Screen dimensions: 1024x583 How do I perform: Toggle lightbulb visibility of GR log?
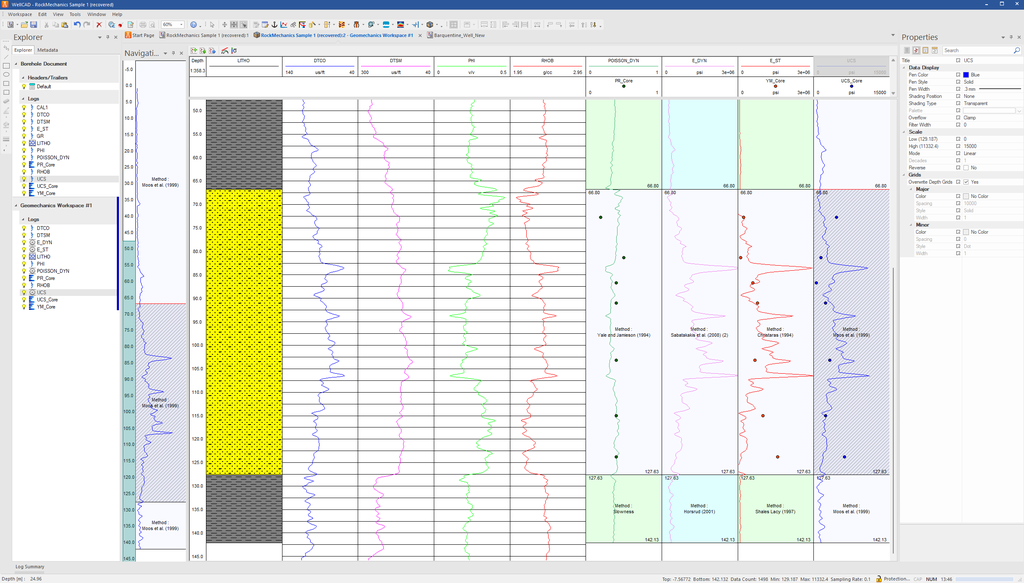point(24,136)
